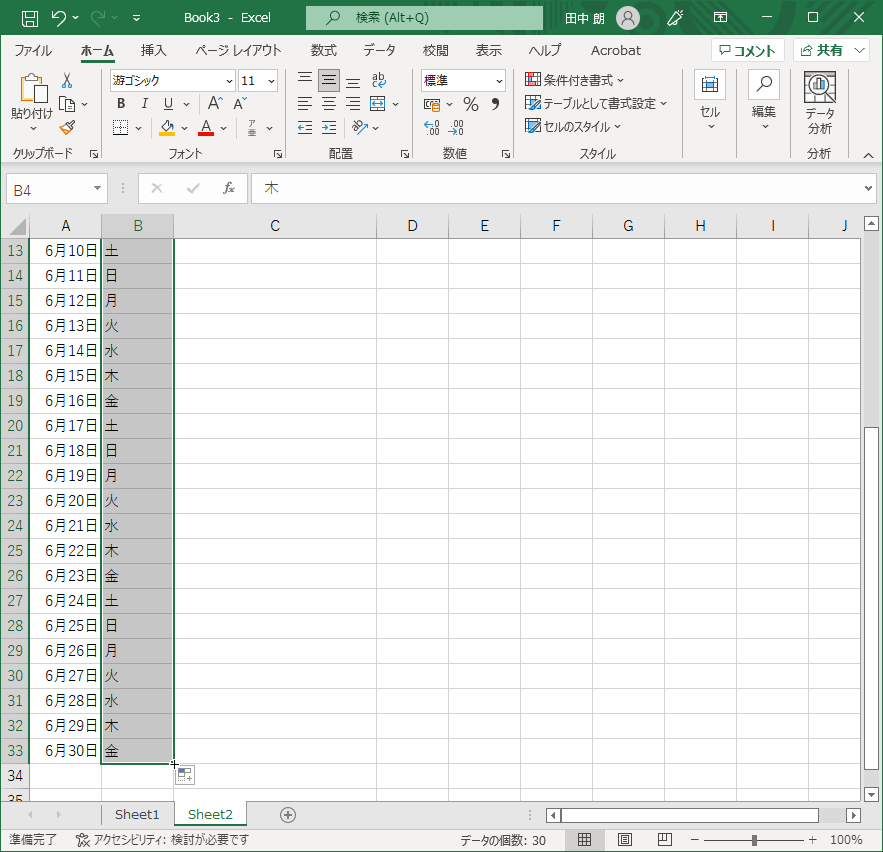The image size is (883, 852).
Task: Click the Undo arrow icon
Action: (x=59, y=18)
